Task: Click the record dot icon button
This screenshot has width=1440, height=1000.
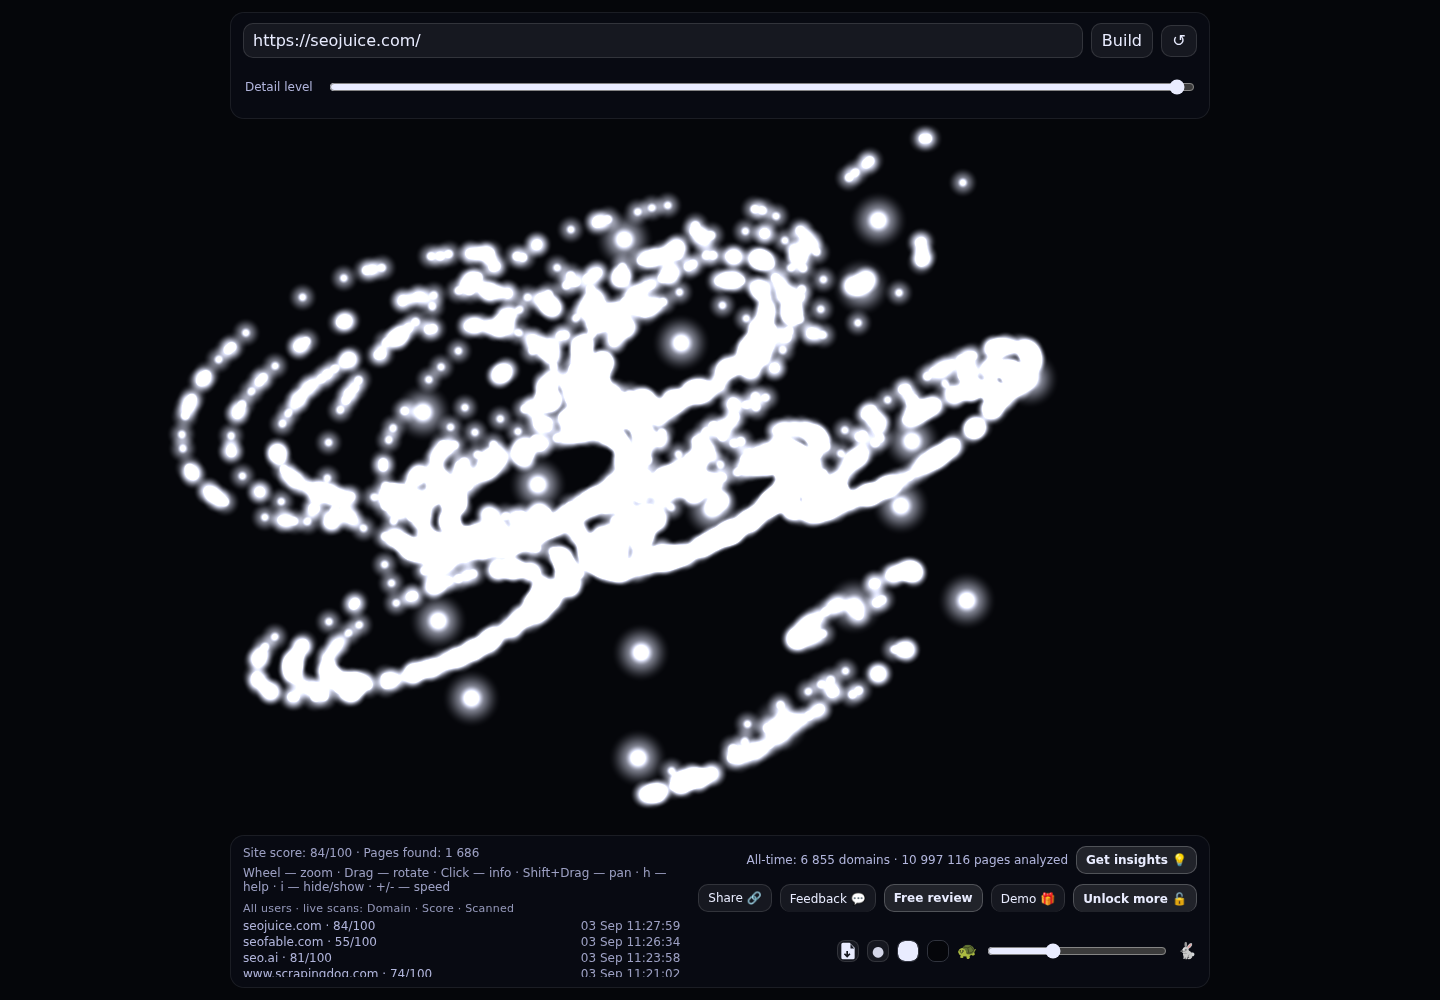Action: pos(878,951)
